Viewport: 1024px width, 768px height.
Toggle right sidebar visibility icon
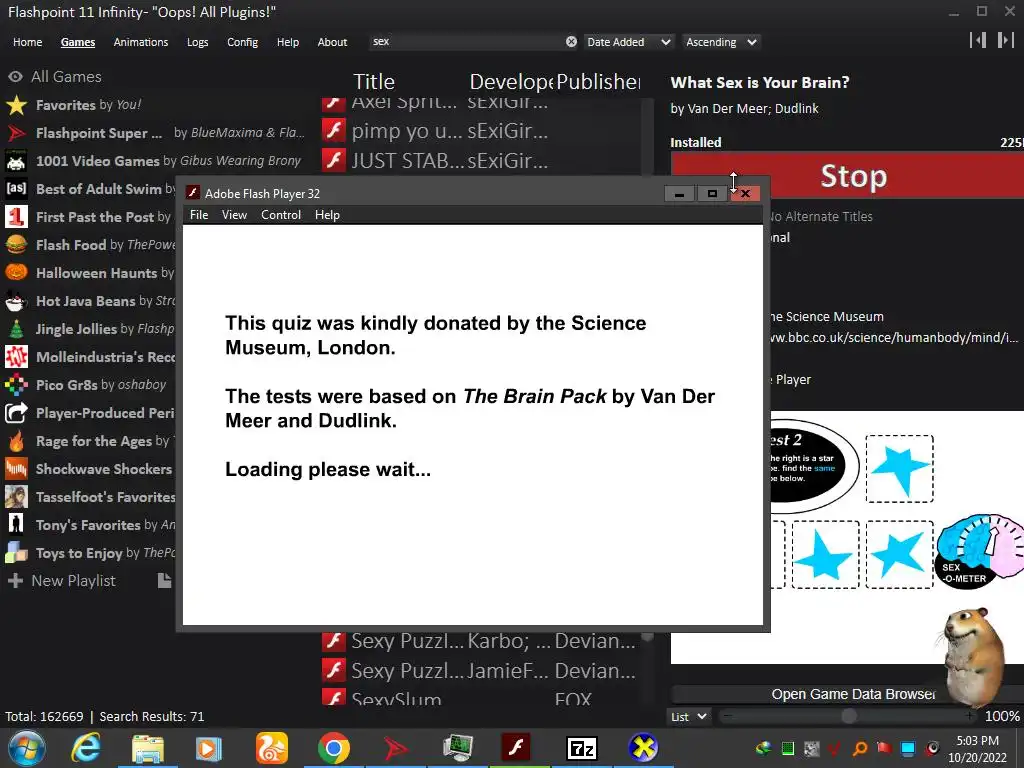pyautogui.click(x=1005, y=40)
